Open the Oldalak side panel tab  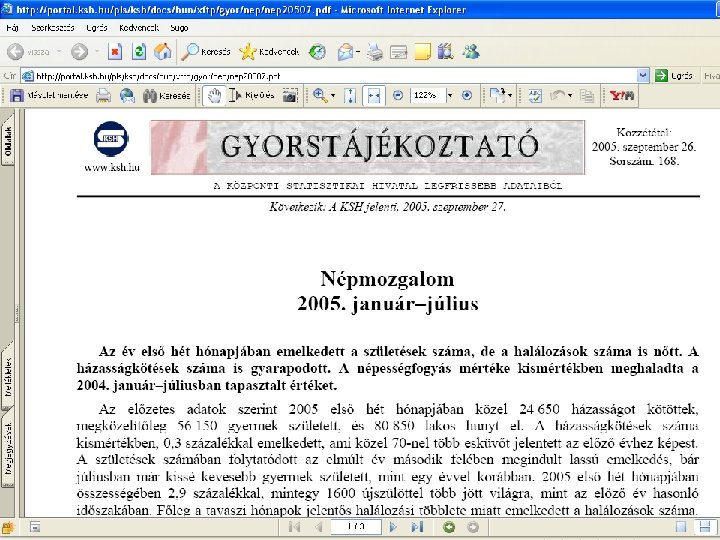[x=8, y=140]
